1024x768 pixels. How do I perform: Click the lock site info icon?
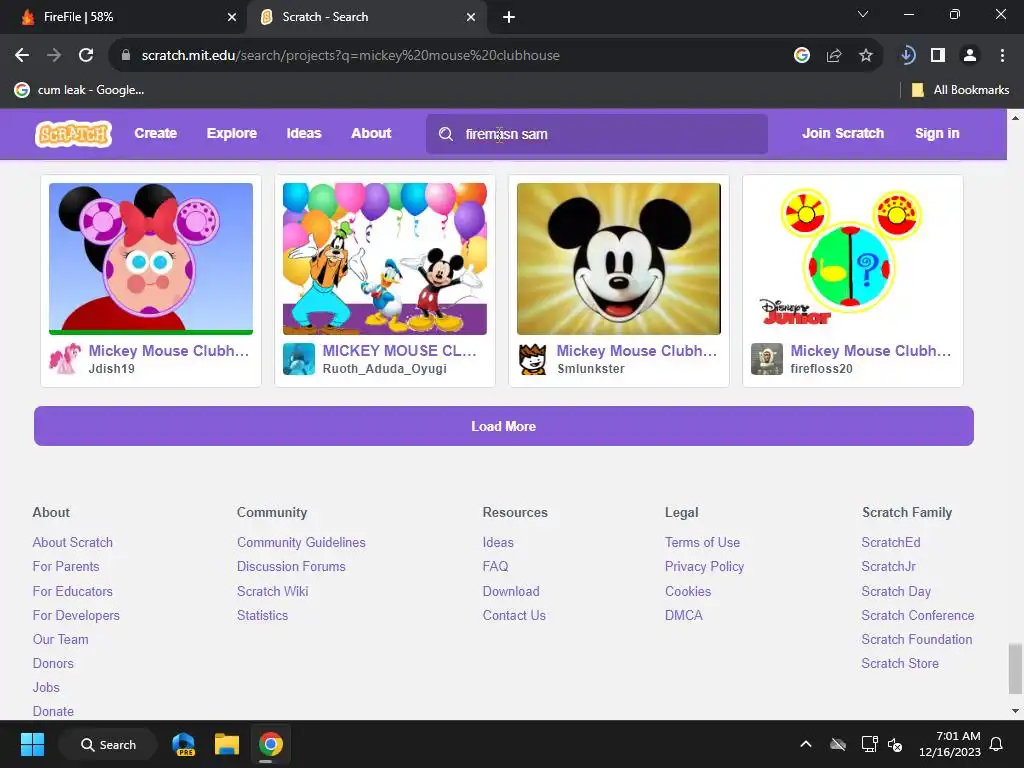coord(126,56)
